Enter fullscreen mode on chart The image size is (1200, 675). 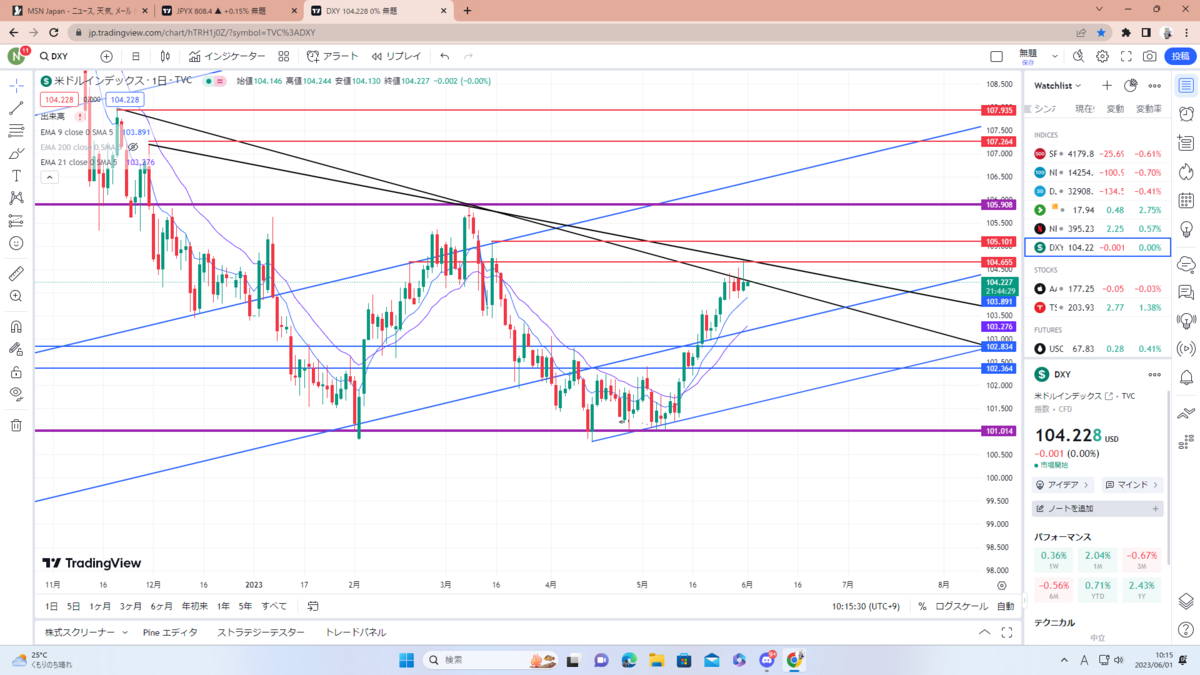(x=1127, y=57)
